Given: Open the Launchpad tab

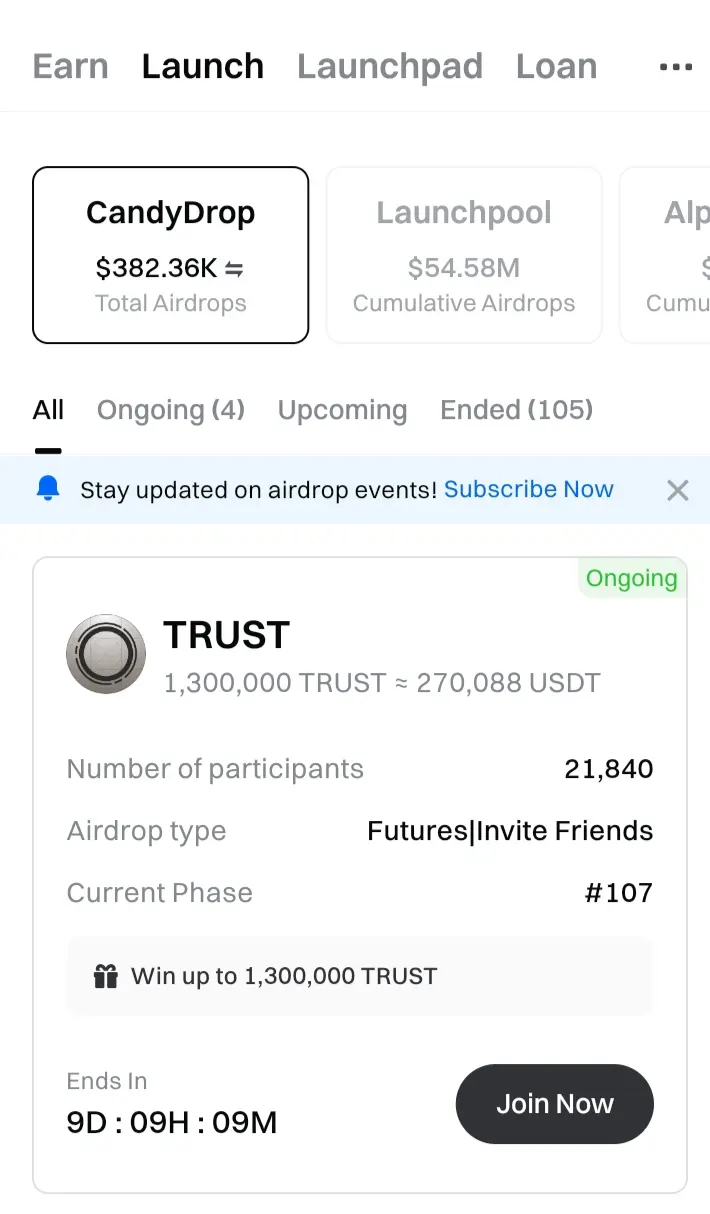Looking at the screenshot, I should click(390, 67).
